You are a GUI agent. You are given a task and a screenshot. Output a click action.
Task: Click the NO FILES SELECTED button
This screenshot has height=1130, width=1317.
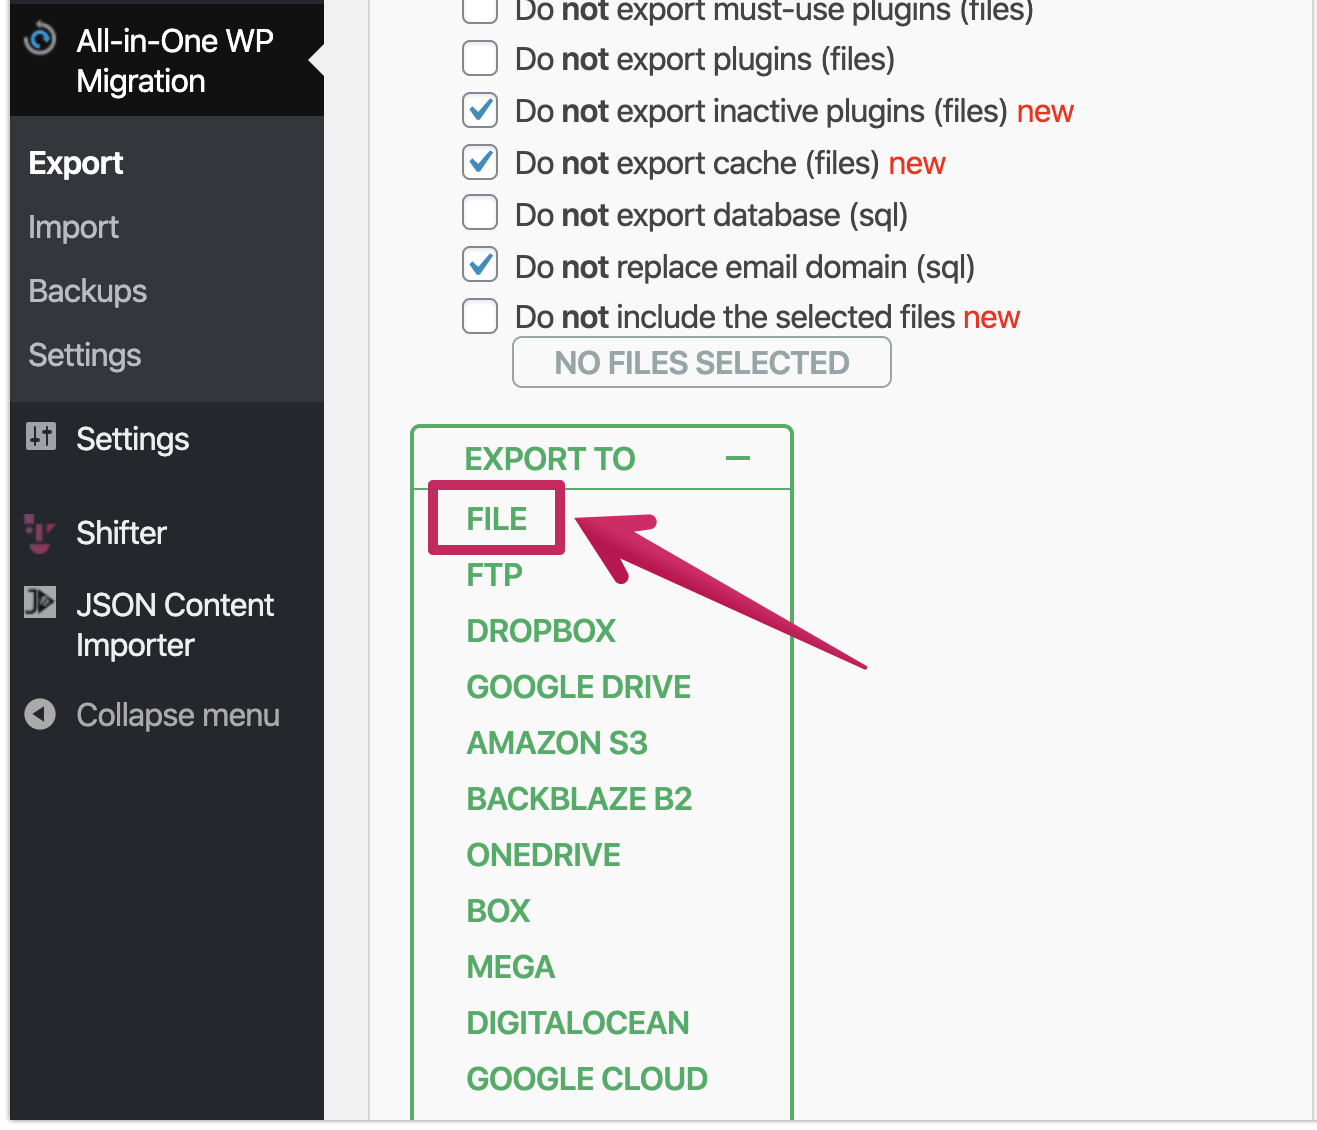[702, 362]
